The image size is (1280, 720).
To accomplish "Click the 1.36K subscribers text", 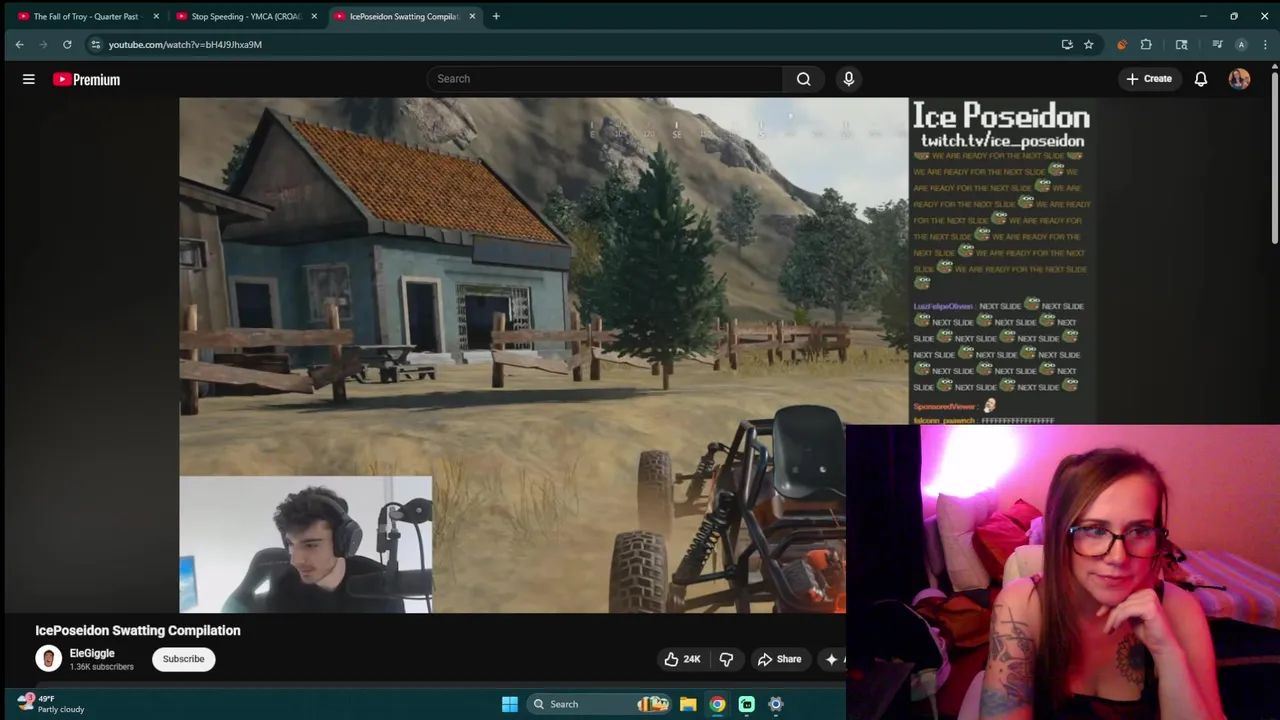I will click(x=101, y=667).
